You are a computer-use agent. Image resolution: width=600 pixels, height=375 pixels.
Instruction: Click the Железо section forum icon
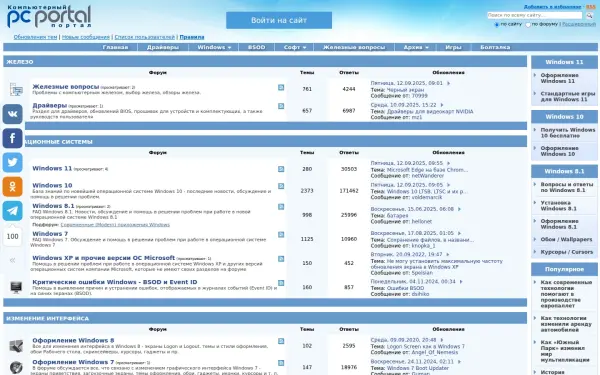pos(16,89)
